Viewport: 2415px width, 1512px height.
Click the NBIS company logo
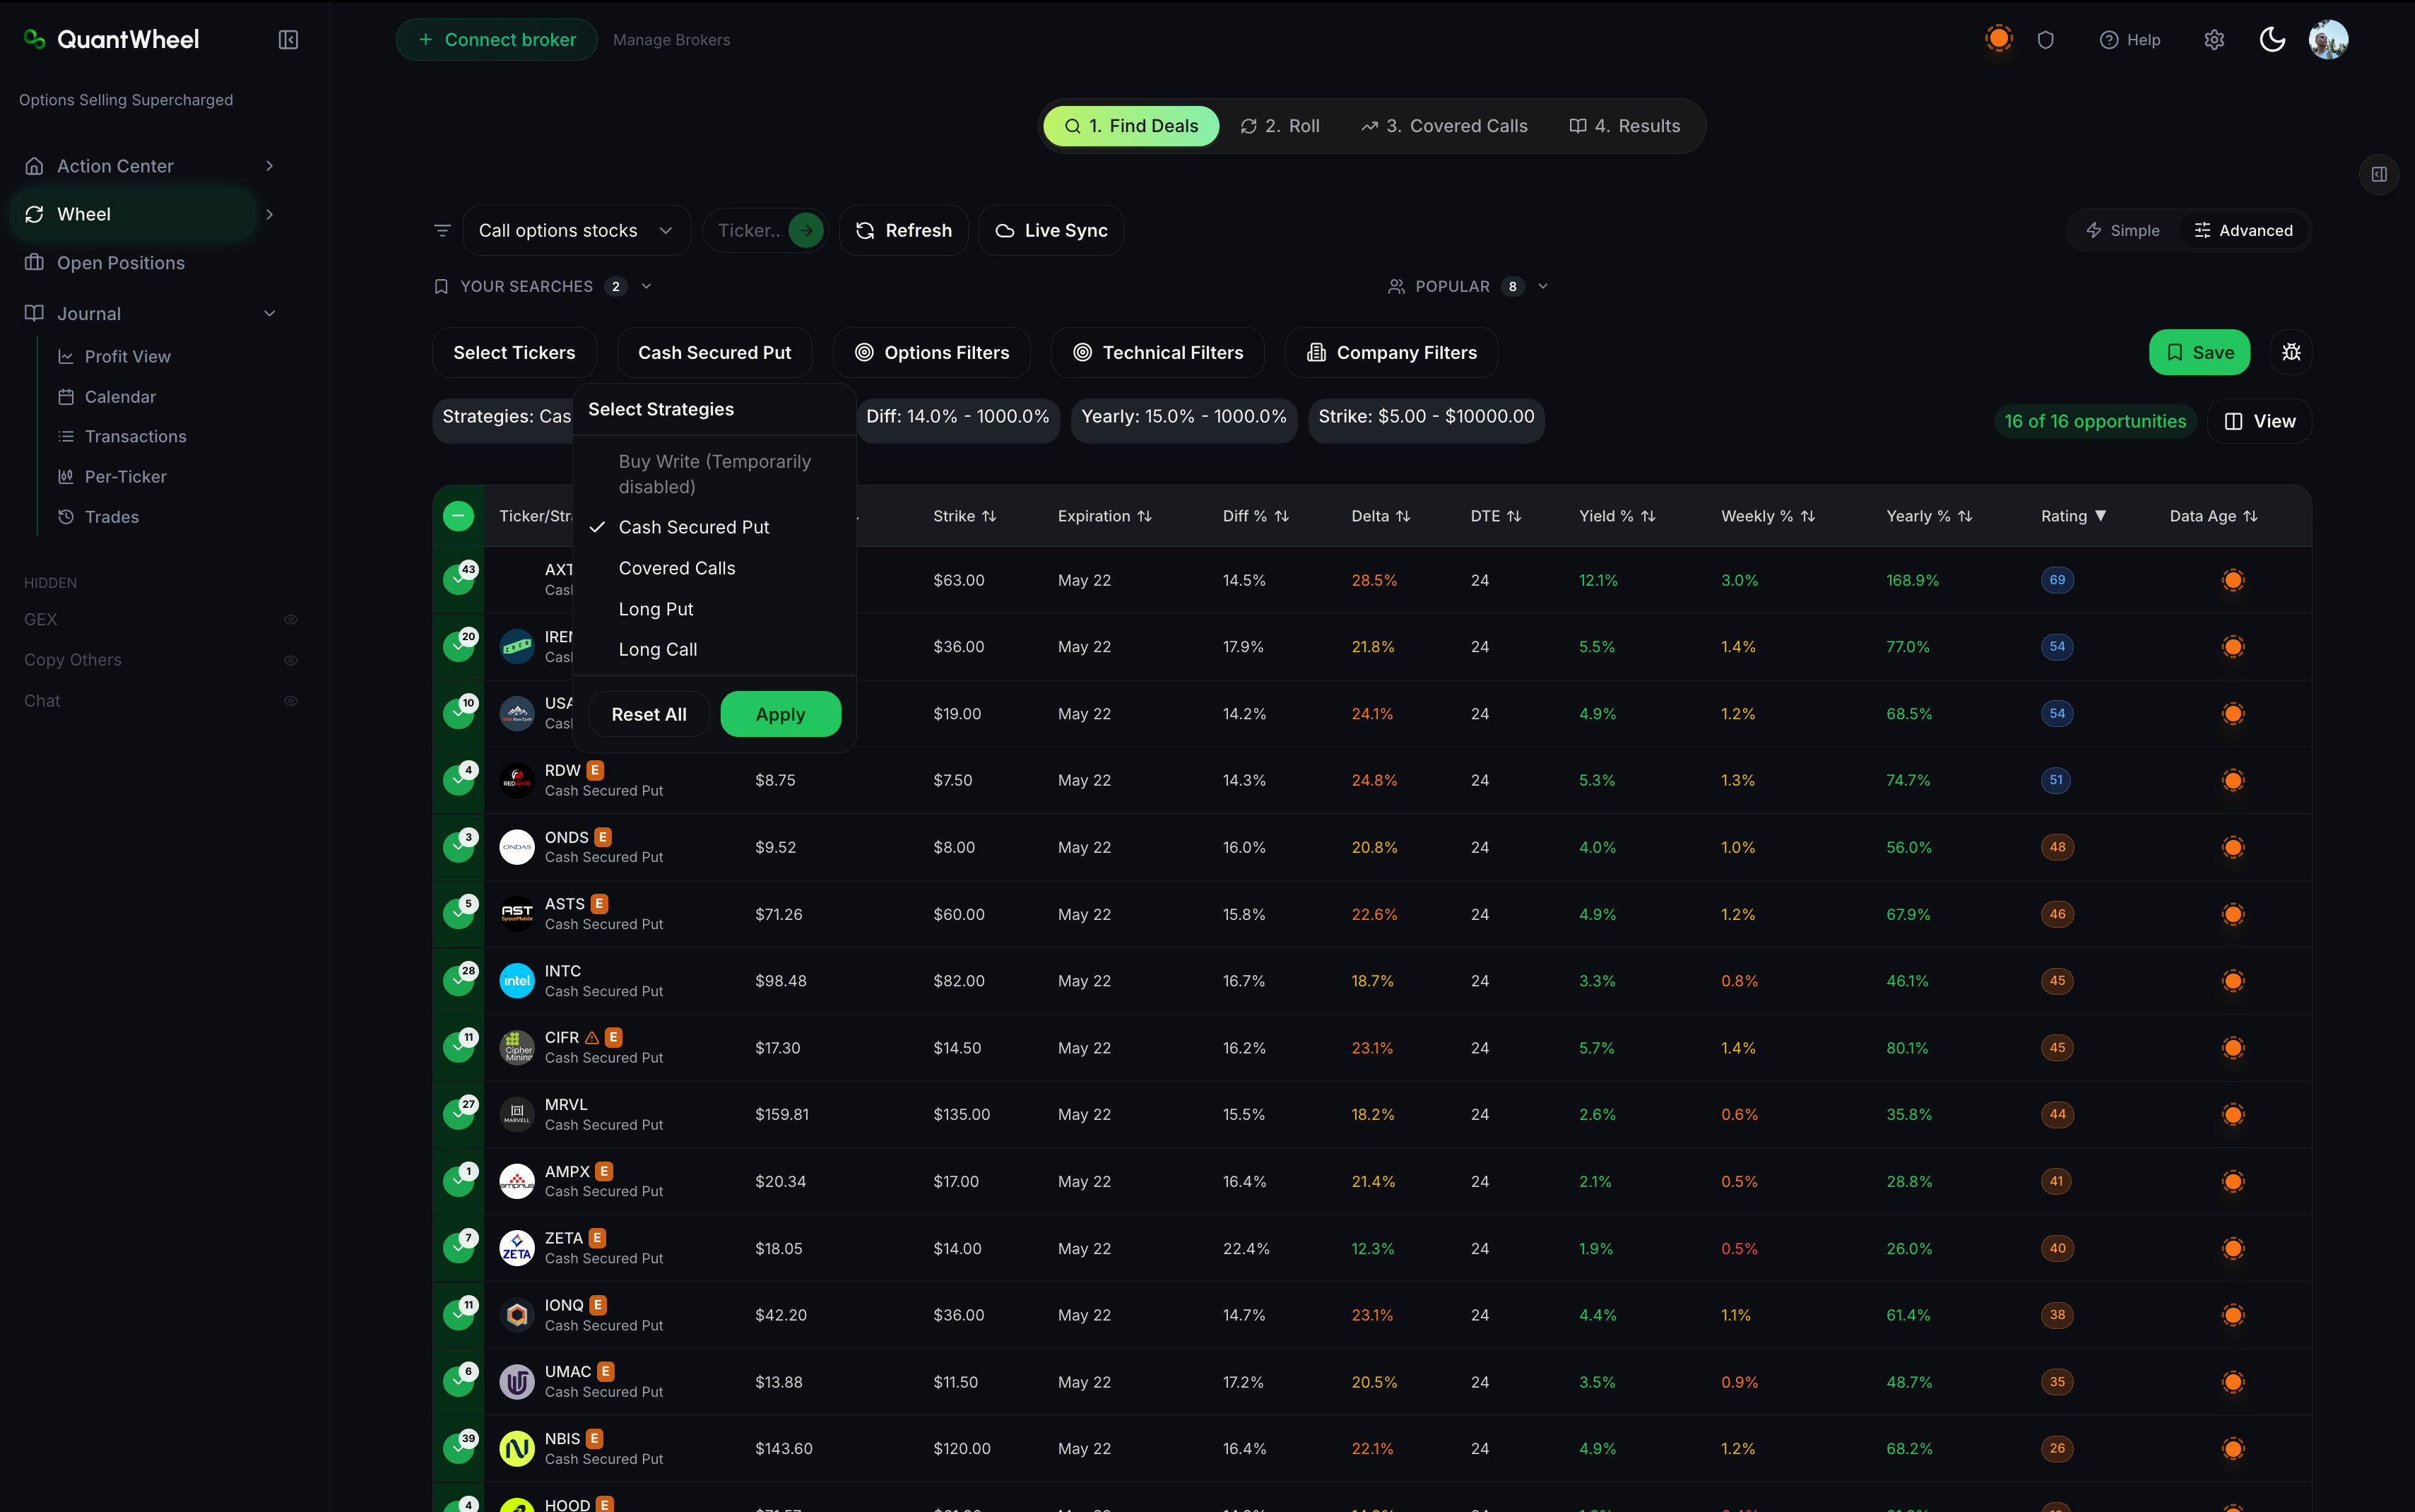[x=517, y=1449]
